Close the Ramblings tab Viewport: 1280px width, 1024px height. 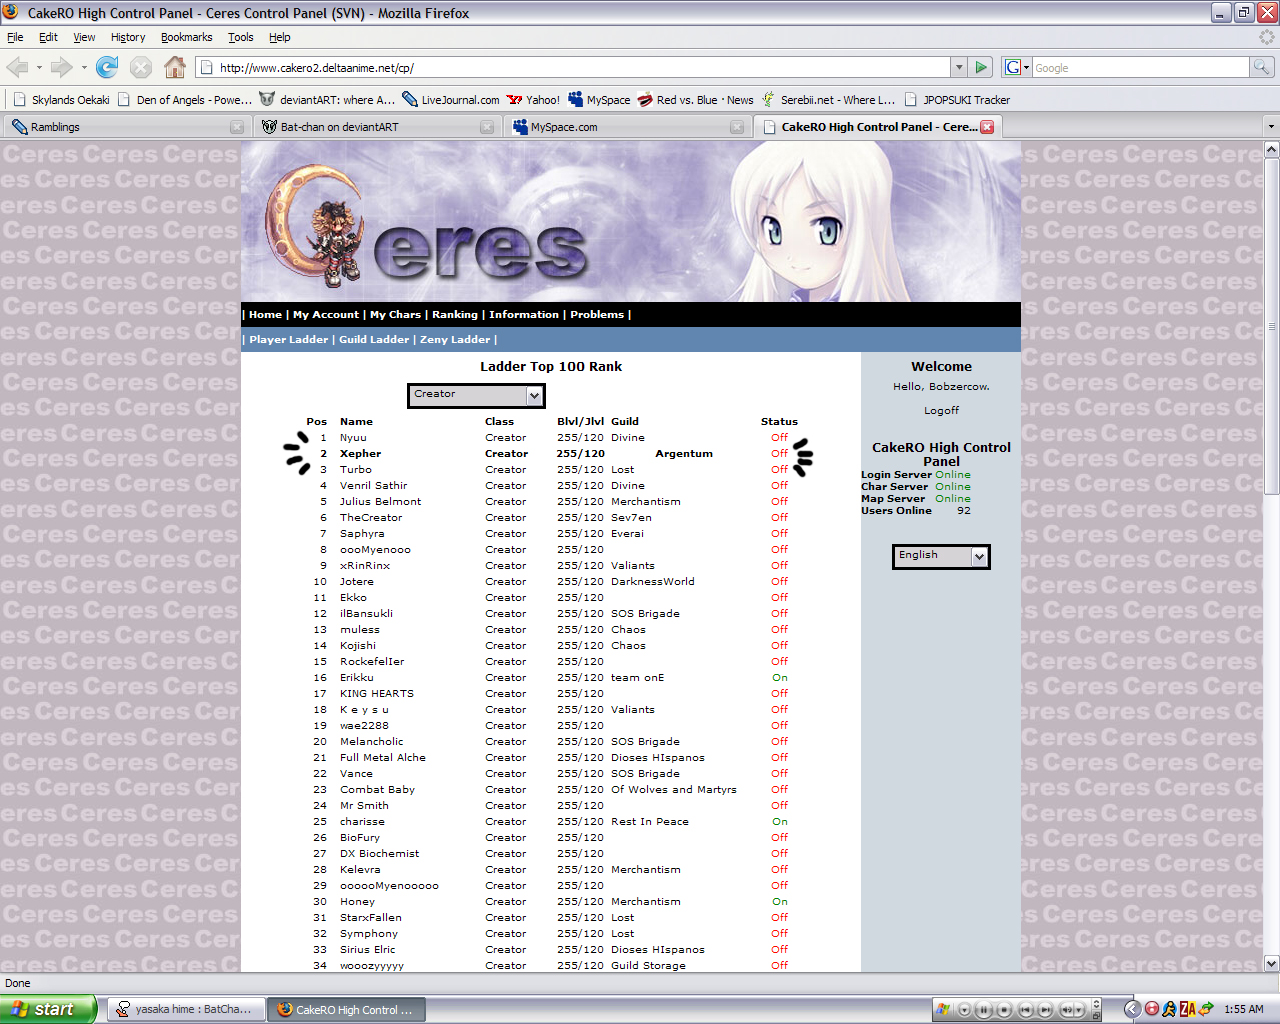pyautogui.click(x=237, y=127)
